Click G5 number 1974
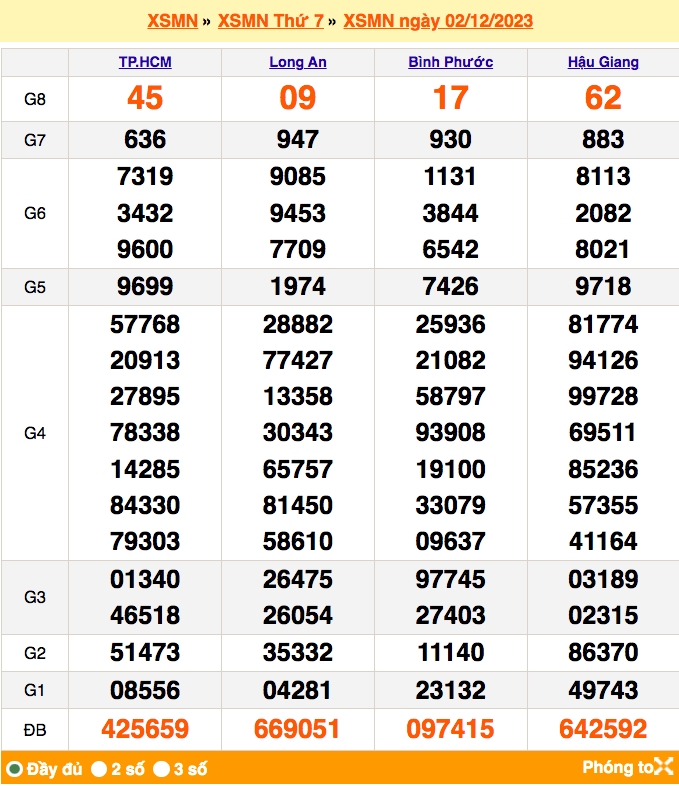This screenshot has width=679, height=786. (x=298, y=287)
